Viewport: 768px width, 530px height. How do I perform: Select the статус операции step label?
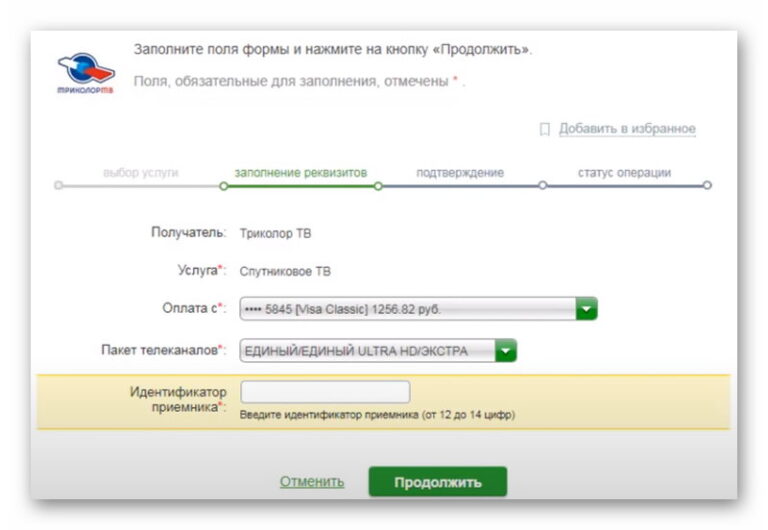click(624, 173)
